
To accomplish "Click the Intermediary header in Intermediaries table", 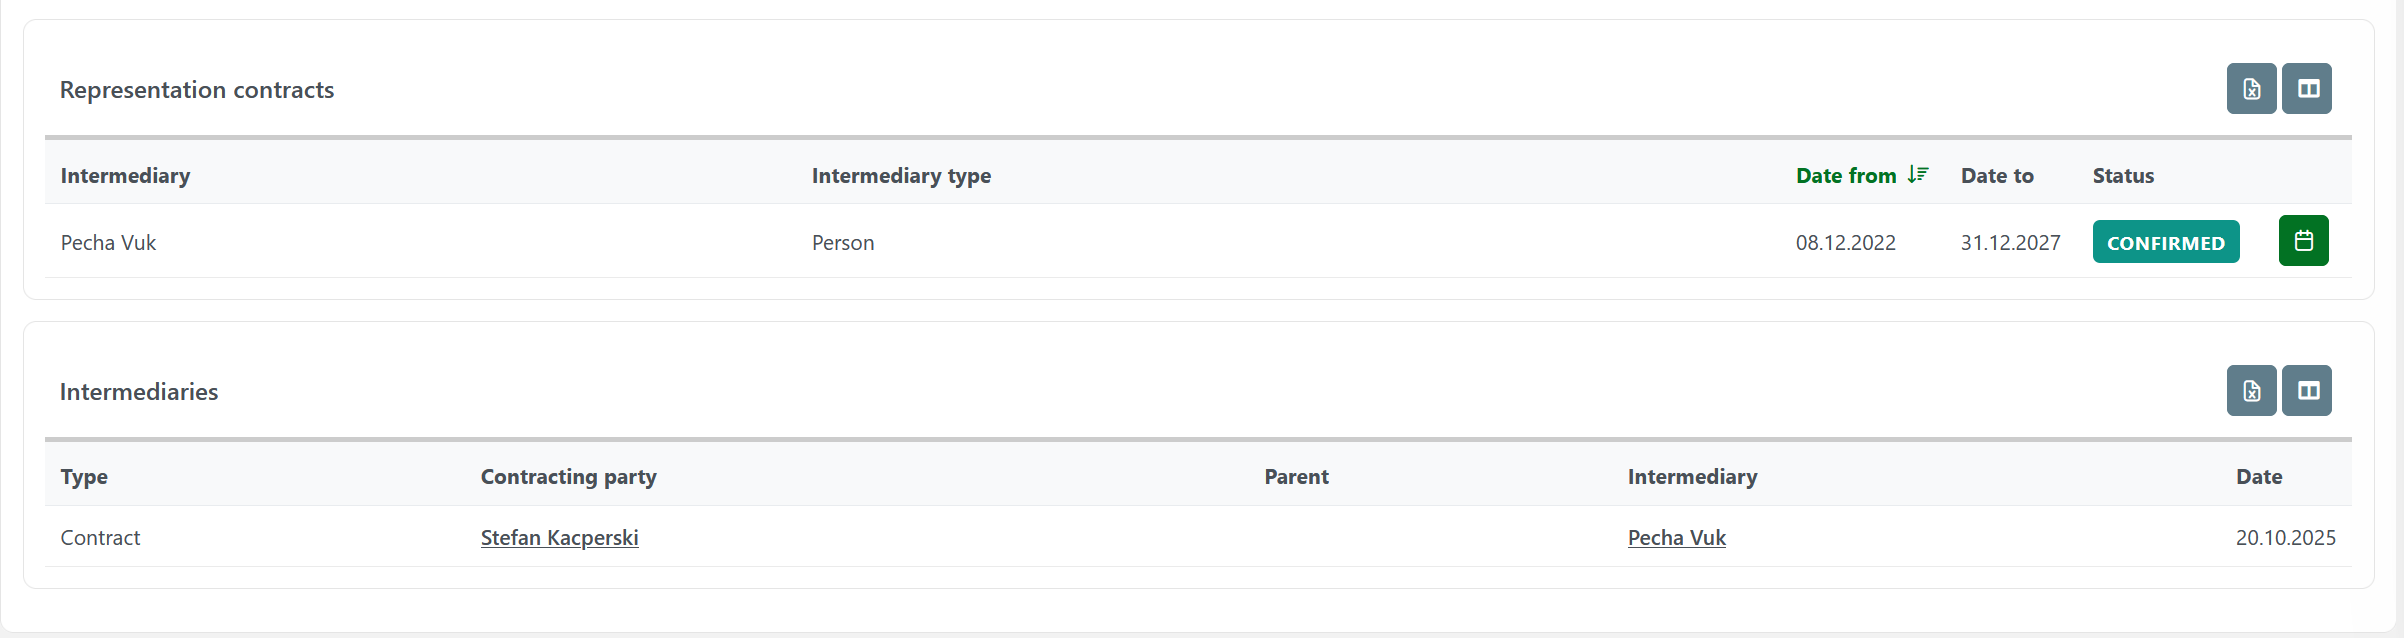I will point(1692,477).
